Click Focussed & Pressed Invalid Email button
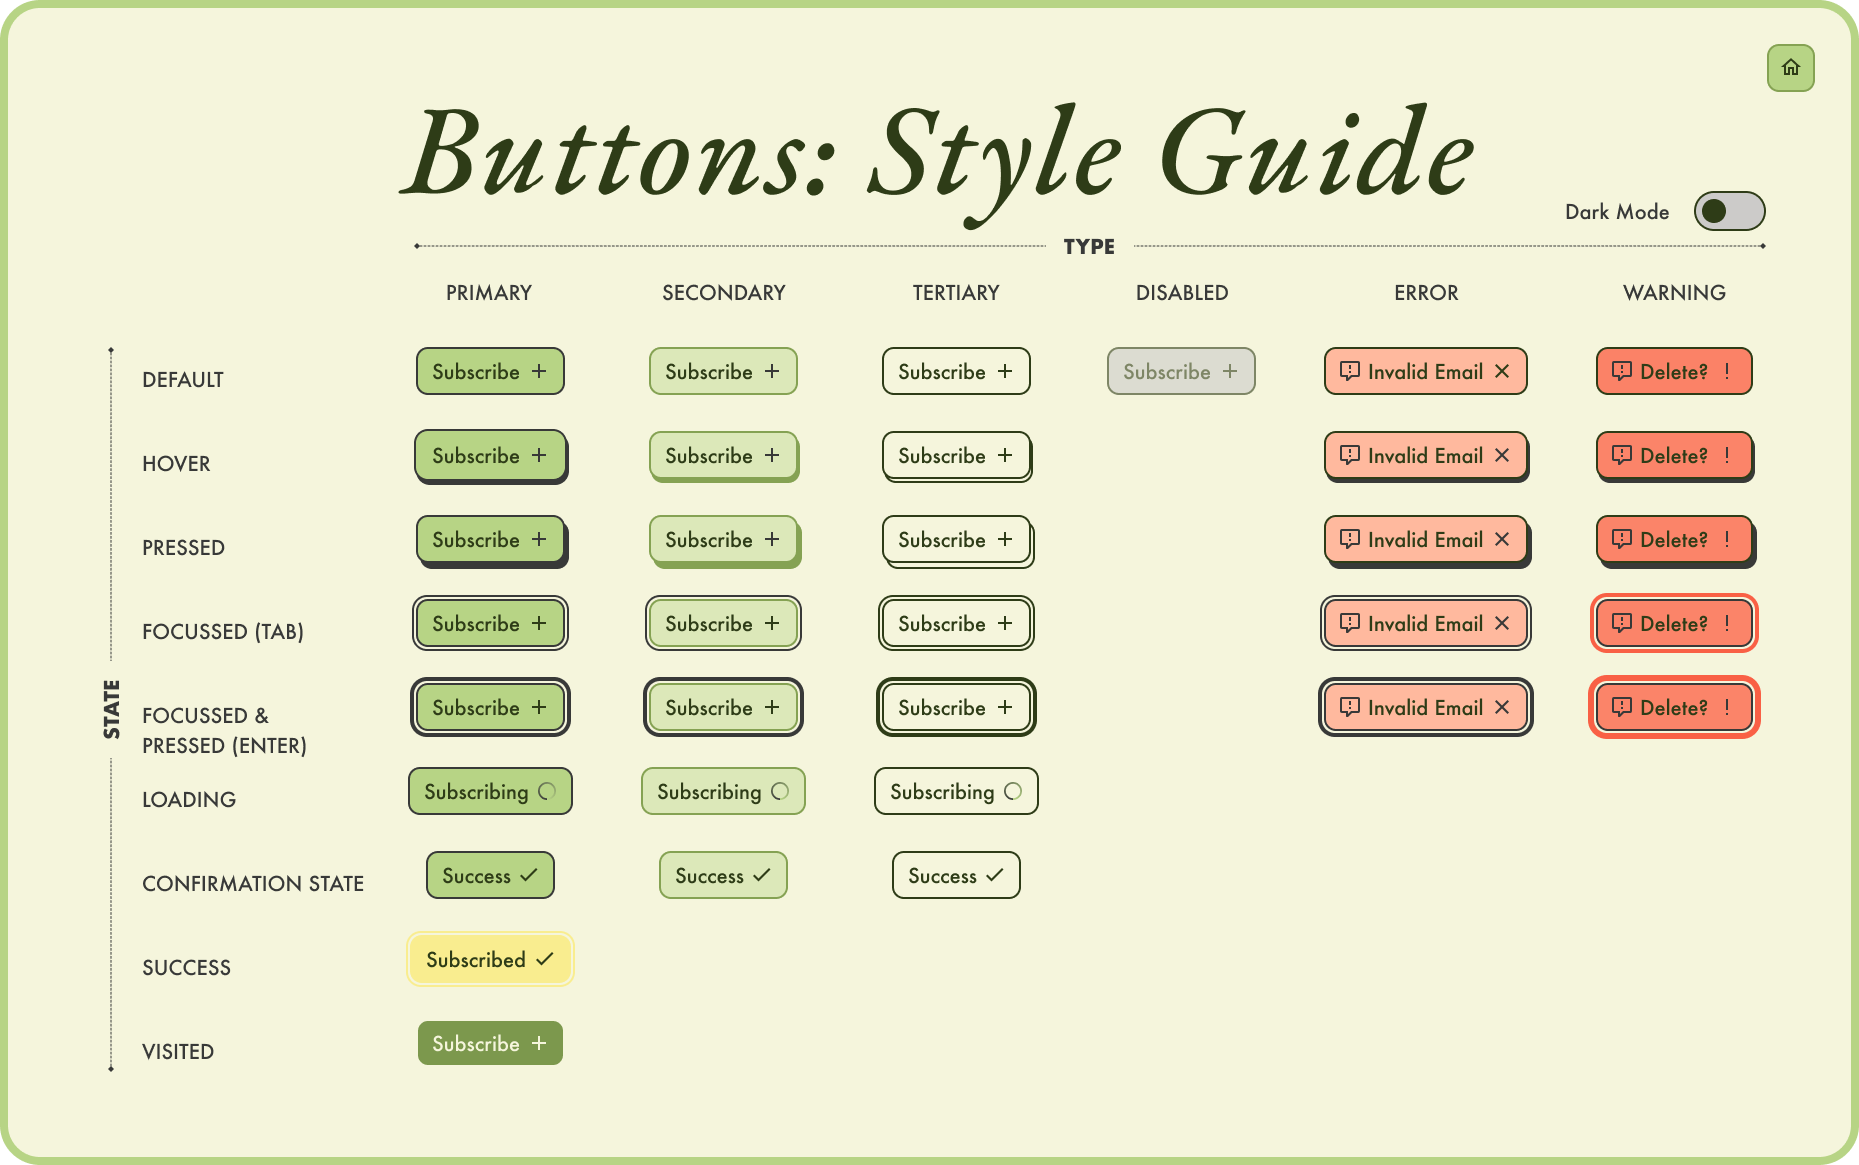1859x1165 pixels. pyautogui.click(x=1425, y=707)
